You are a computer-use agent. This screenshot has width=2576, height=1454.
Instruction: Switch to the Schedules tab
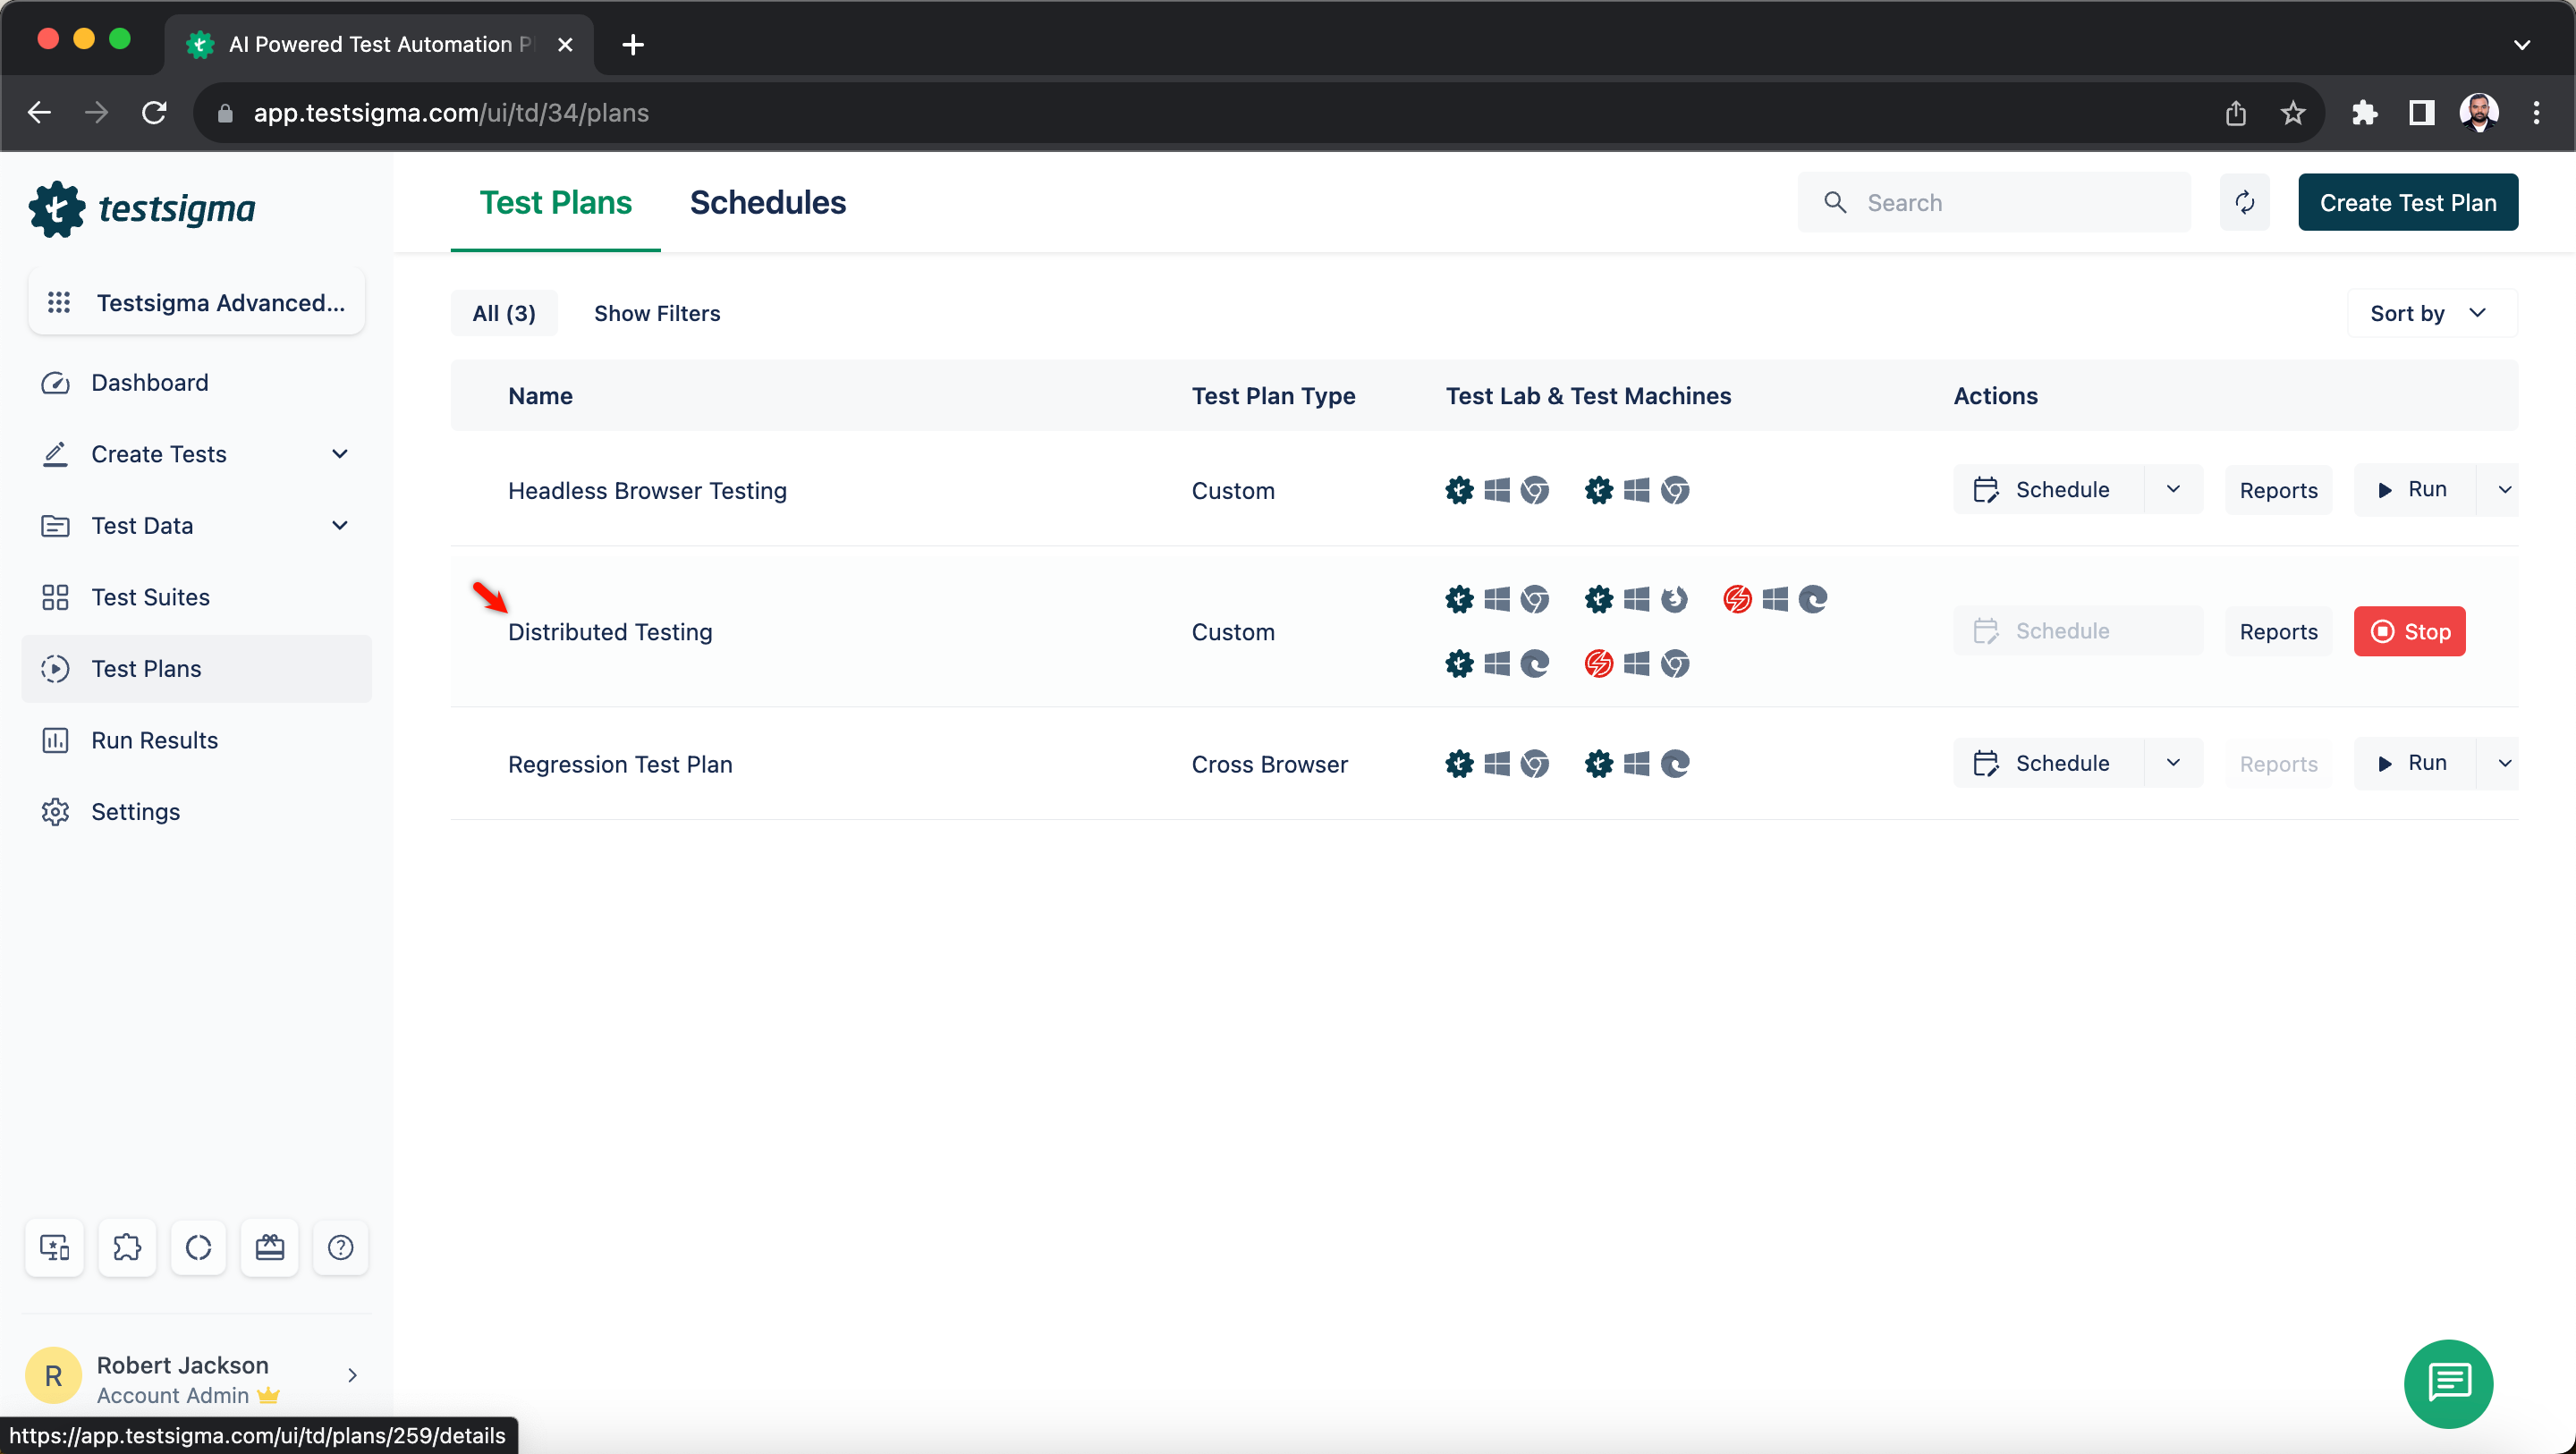[x=769, y=202]
